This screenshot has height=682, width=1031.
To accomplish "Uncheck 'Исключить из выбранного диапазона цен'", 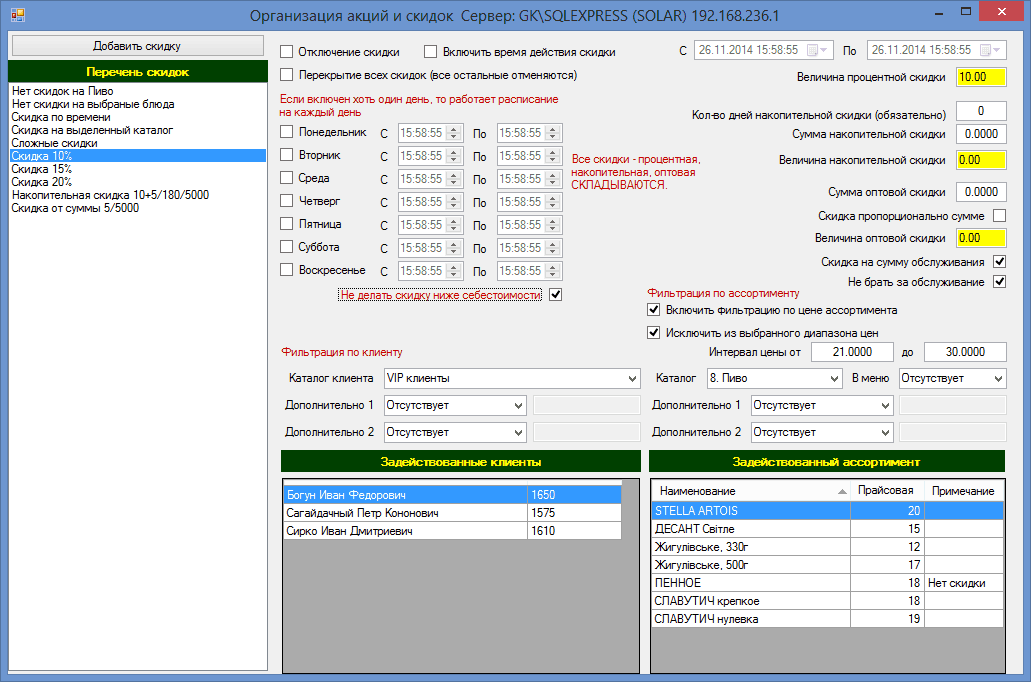I will click(654, 333).
